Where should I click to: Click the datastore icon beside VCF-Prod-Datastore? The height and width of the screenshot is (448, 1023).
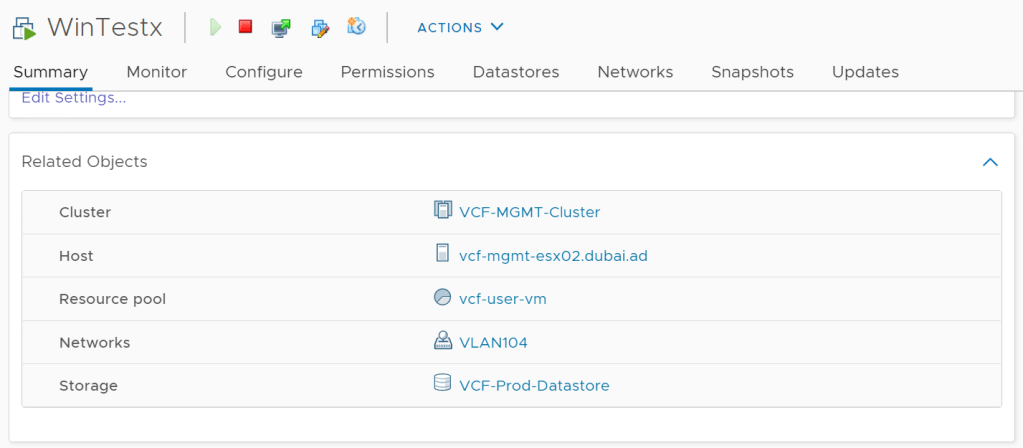coord(443,384)
